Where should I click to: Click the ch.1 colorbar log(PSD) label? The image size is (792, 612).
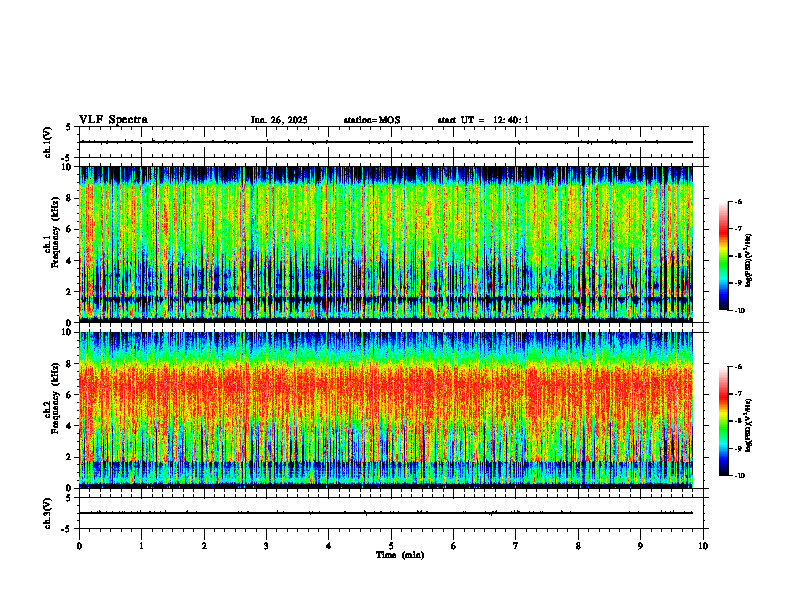(750, 261)
